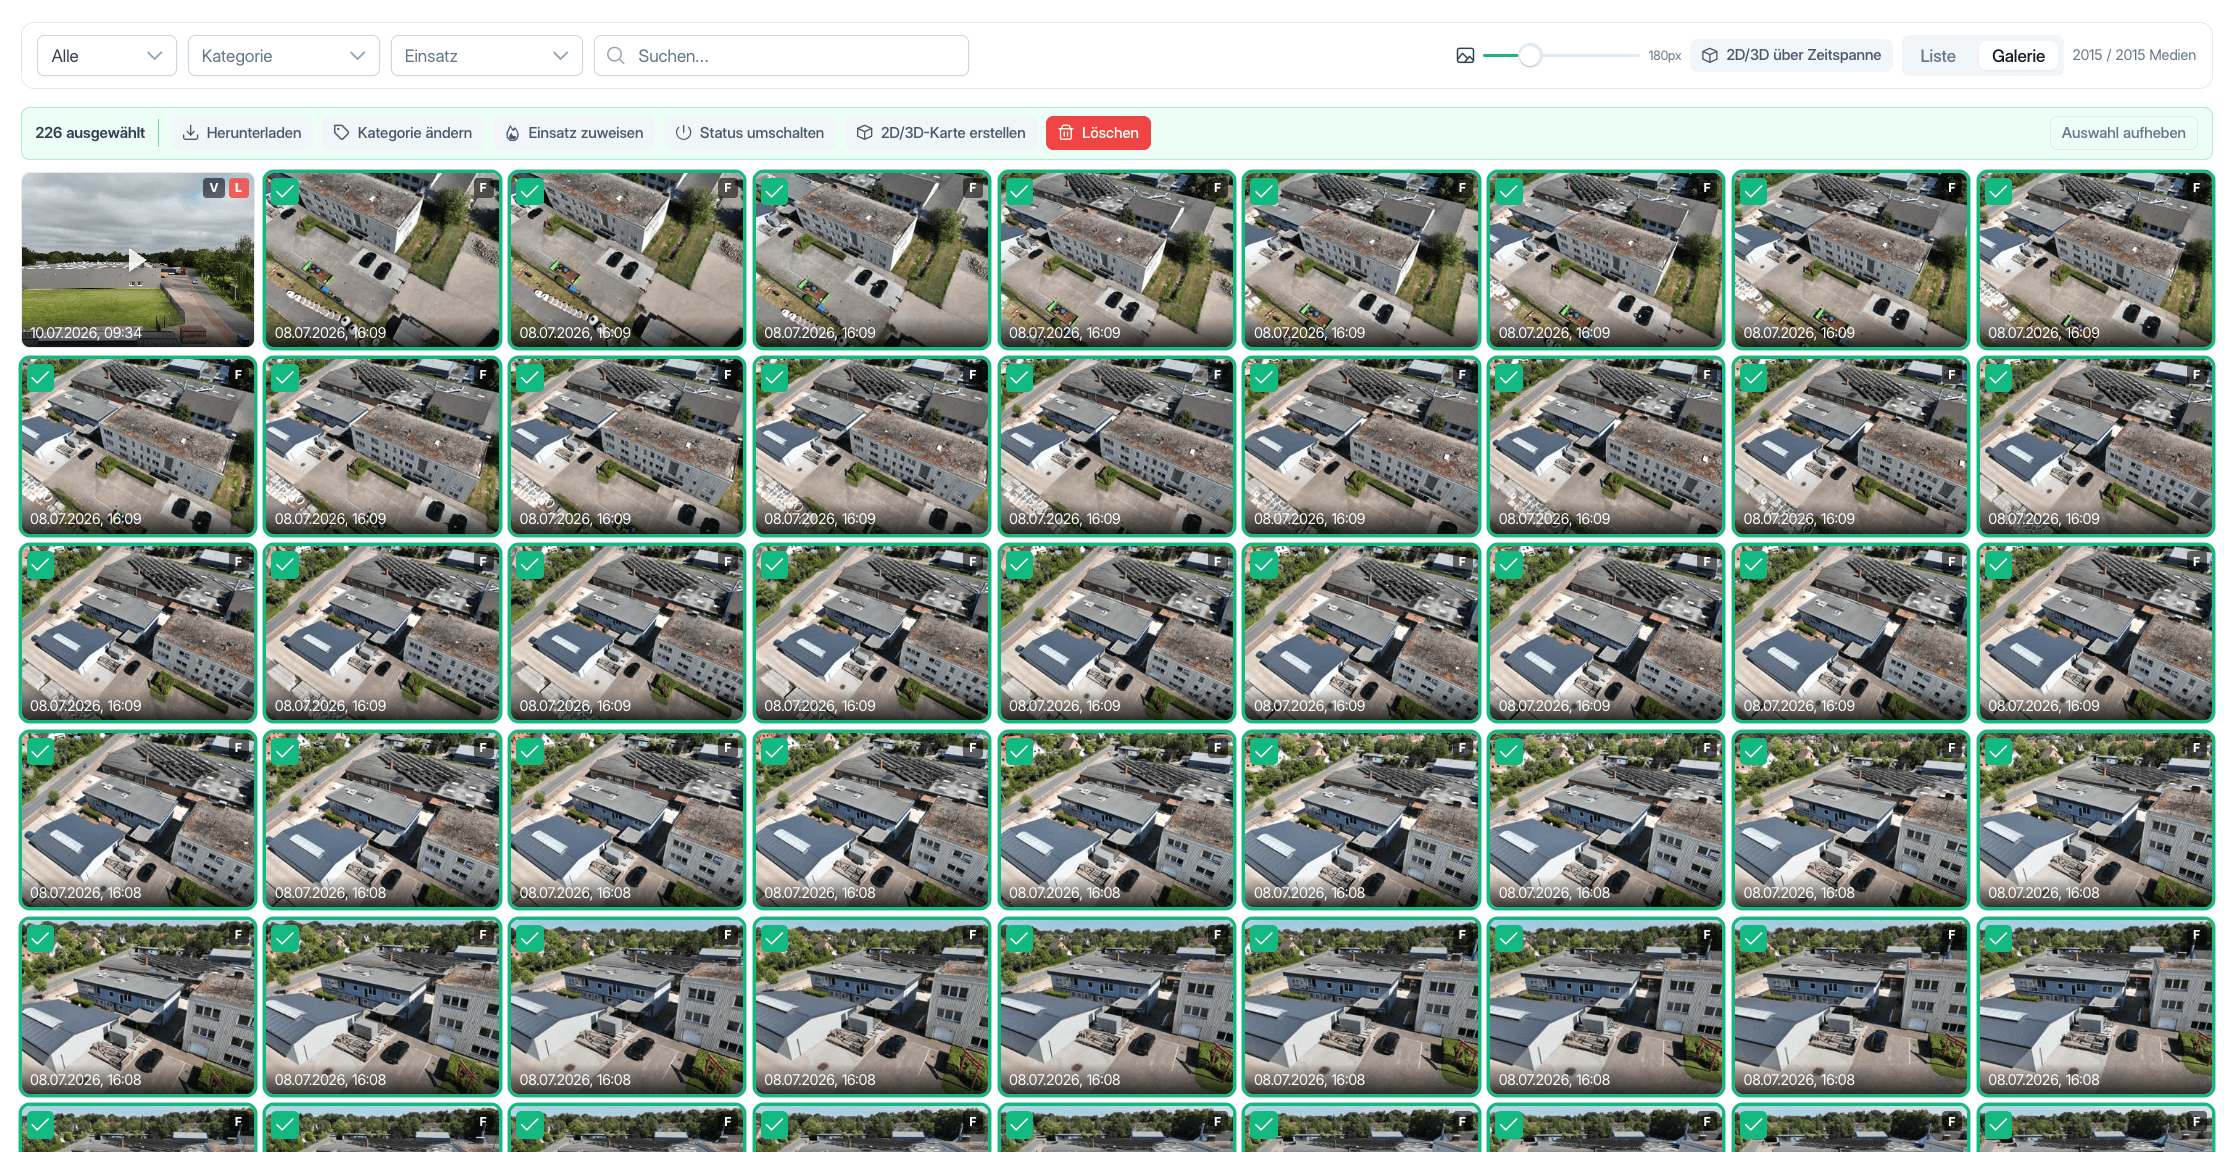
Task: Click the red L badge on the video thumbnail
Action: pyautogui.click(x=239, y=188)
